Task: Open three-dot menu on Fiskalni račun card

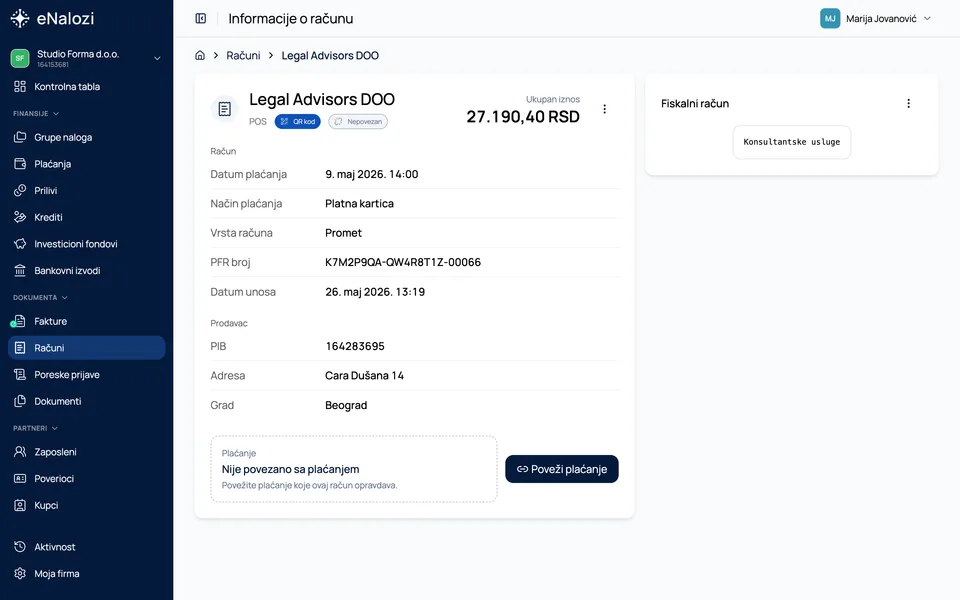Action: point(909,103)
